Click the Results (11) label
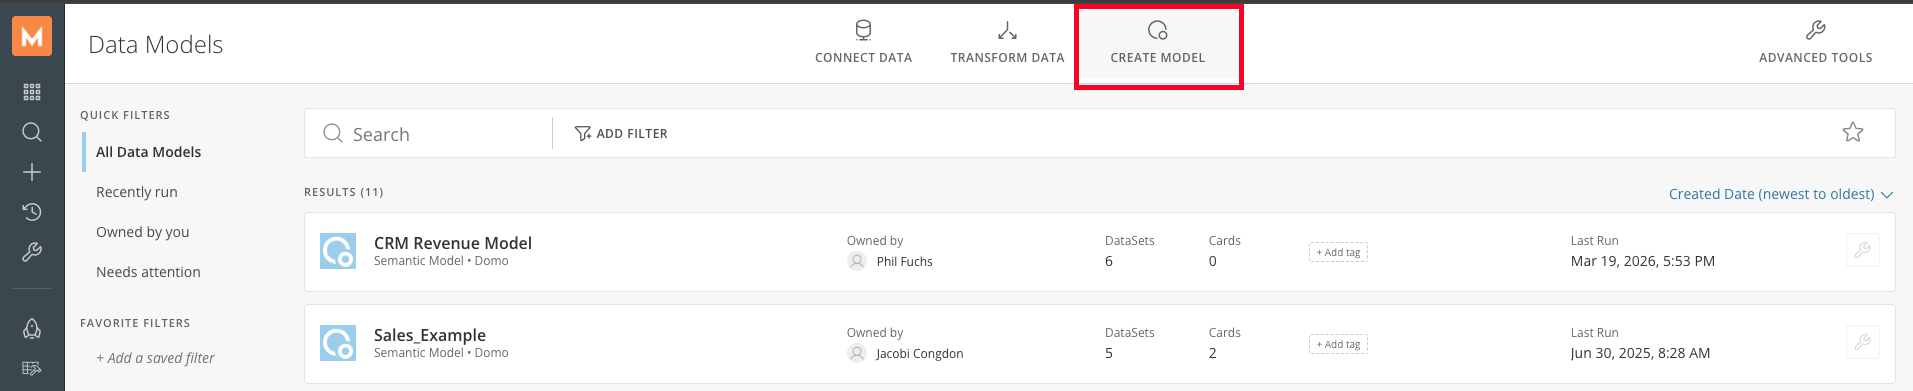1913x391 pixels. [344, 192]
